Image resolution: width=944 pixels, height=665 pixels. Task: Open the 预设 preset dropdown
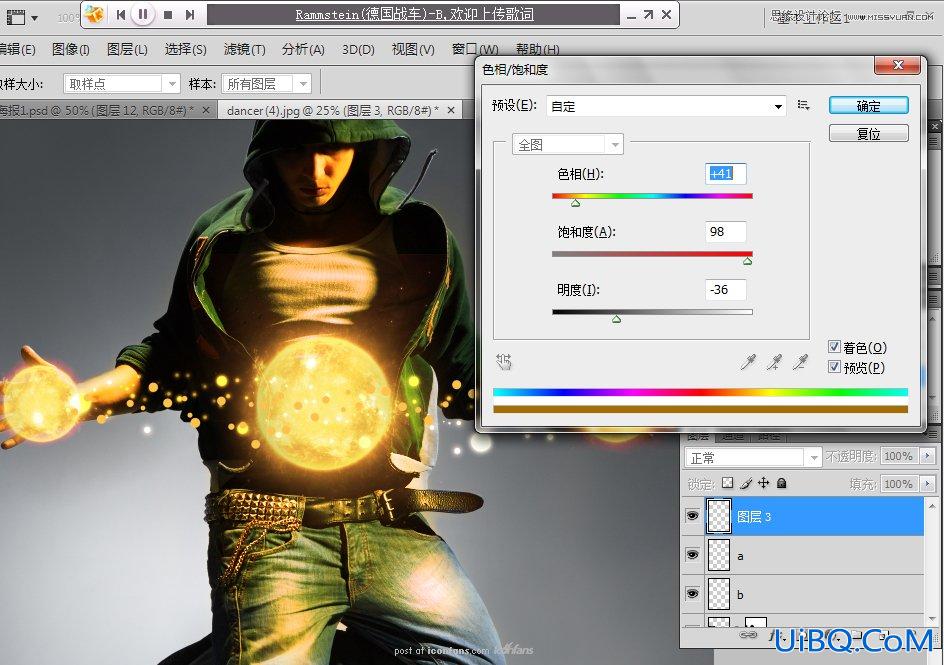coord(666,107)
